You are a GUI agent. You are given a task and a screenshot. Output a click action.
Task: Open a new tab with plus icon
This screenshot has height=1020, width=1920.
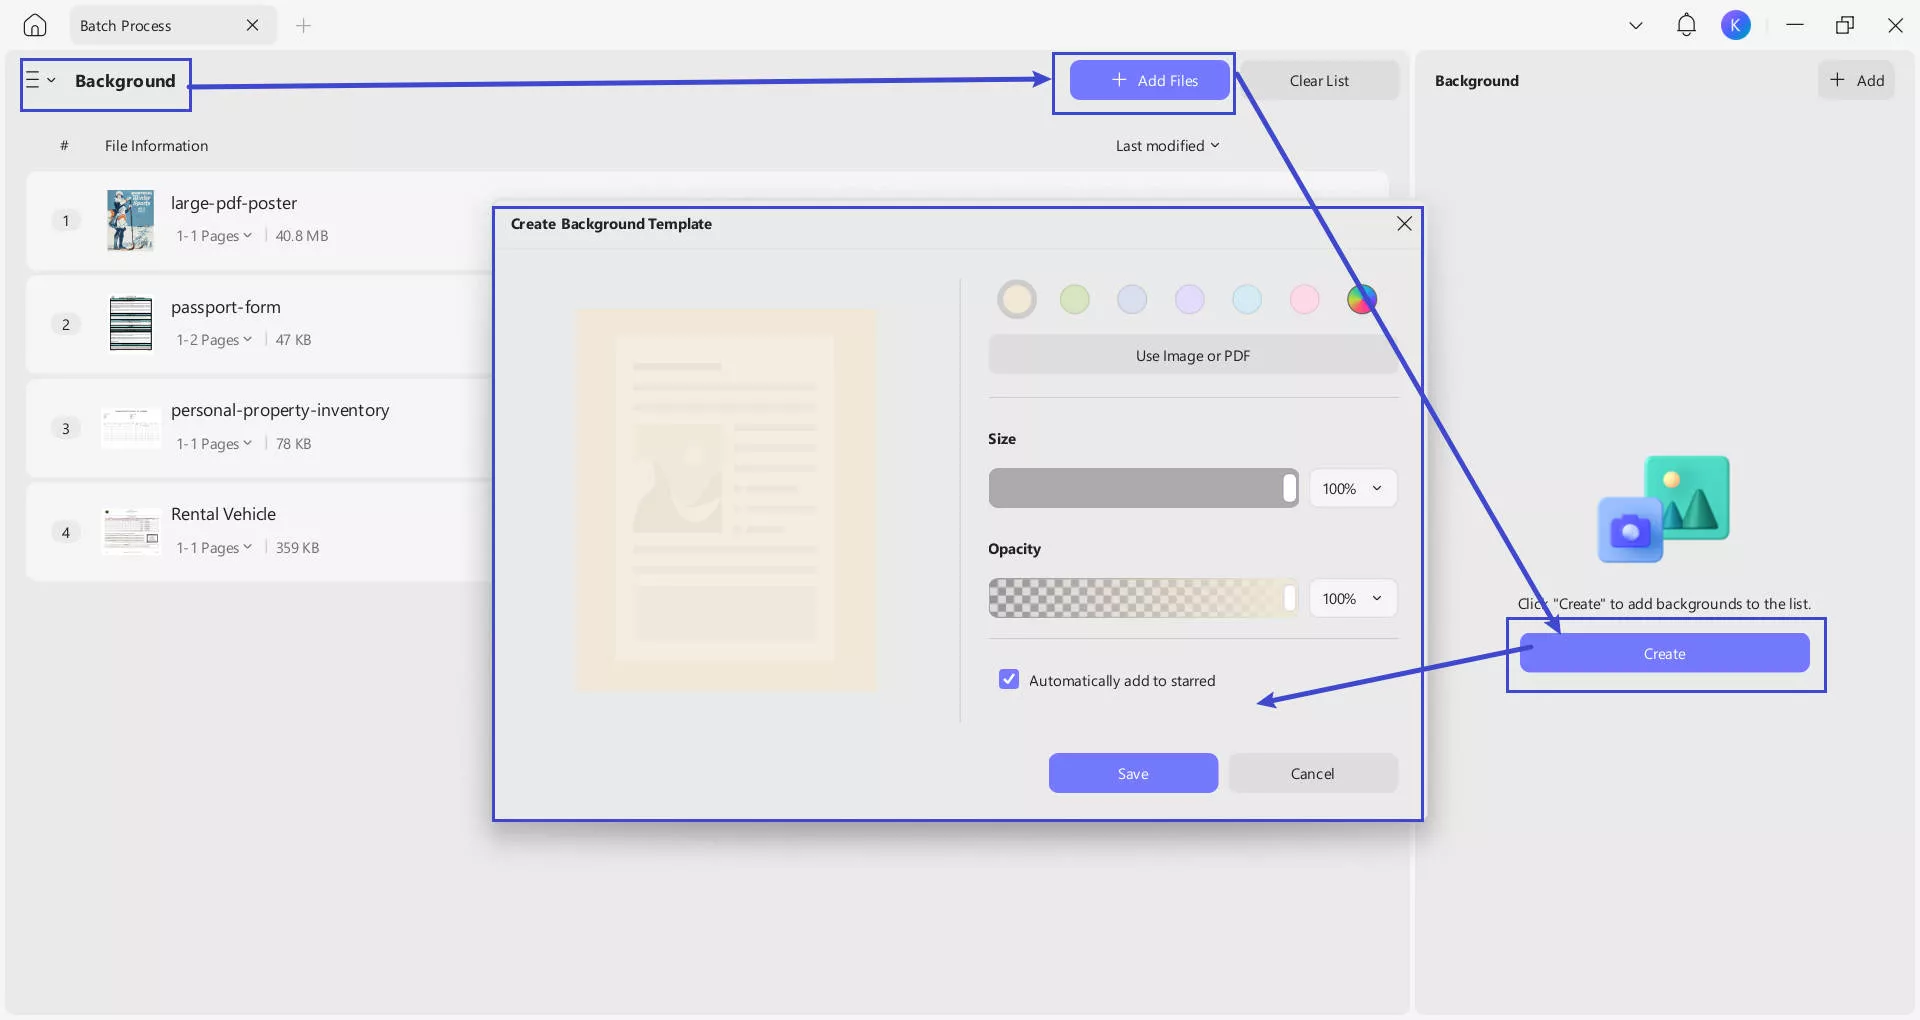(304, 25)
